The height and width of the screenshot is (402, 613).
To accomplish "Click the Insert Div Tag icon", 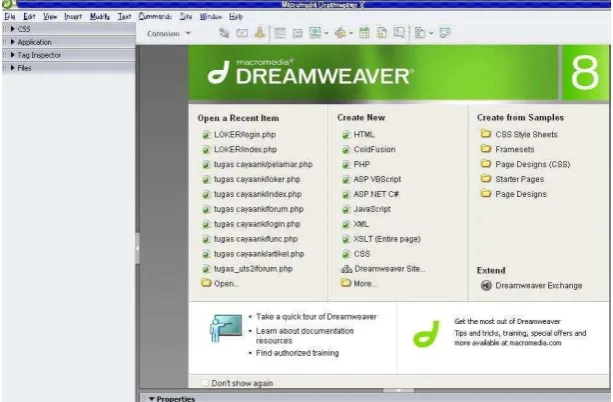I will 298,34.
